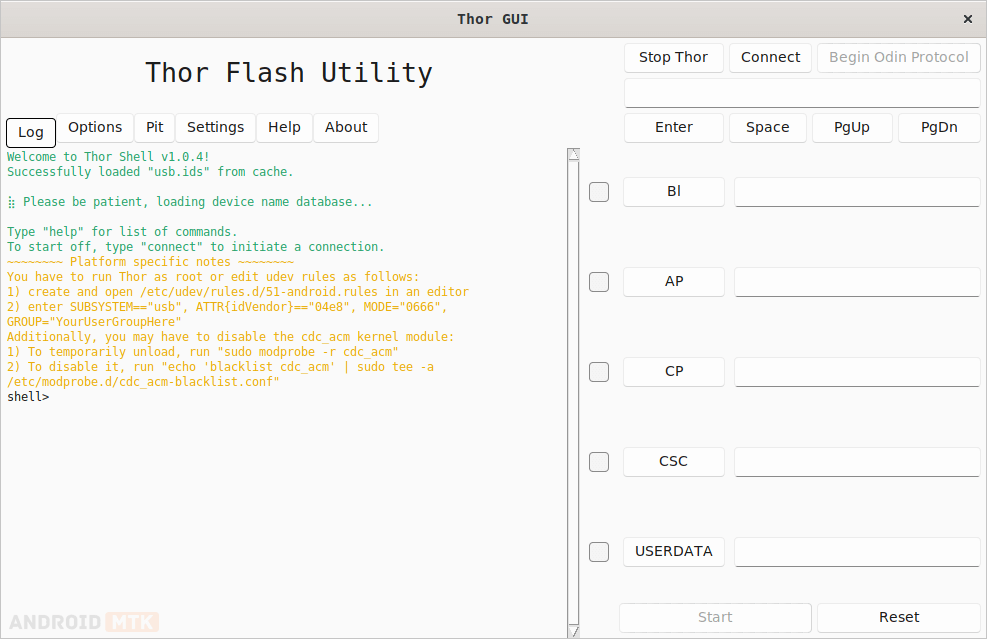Select the Log tab

click(x=30, y=132)
